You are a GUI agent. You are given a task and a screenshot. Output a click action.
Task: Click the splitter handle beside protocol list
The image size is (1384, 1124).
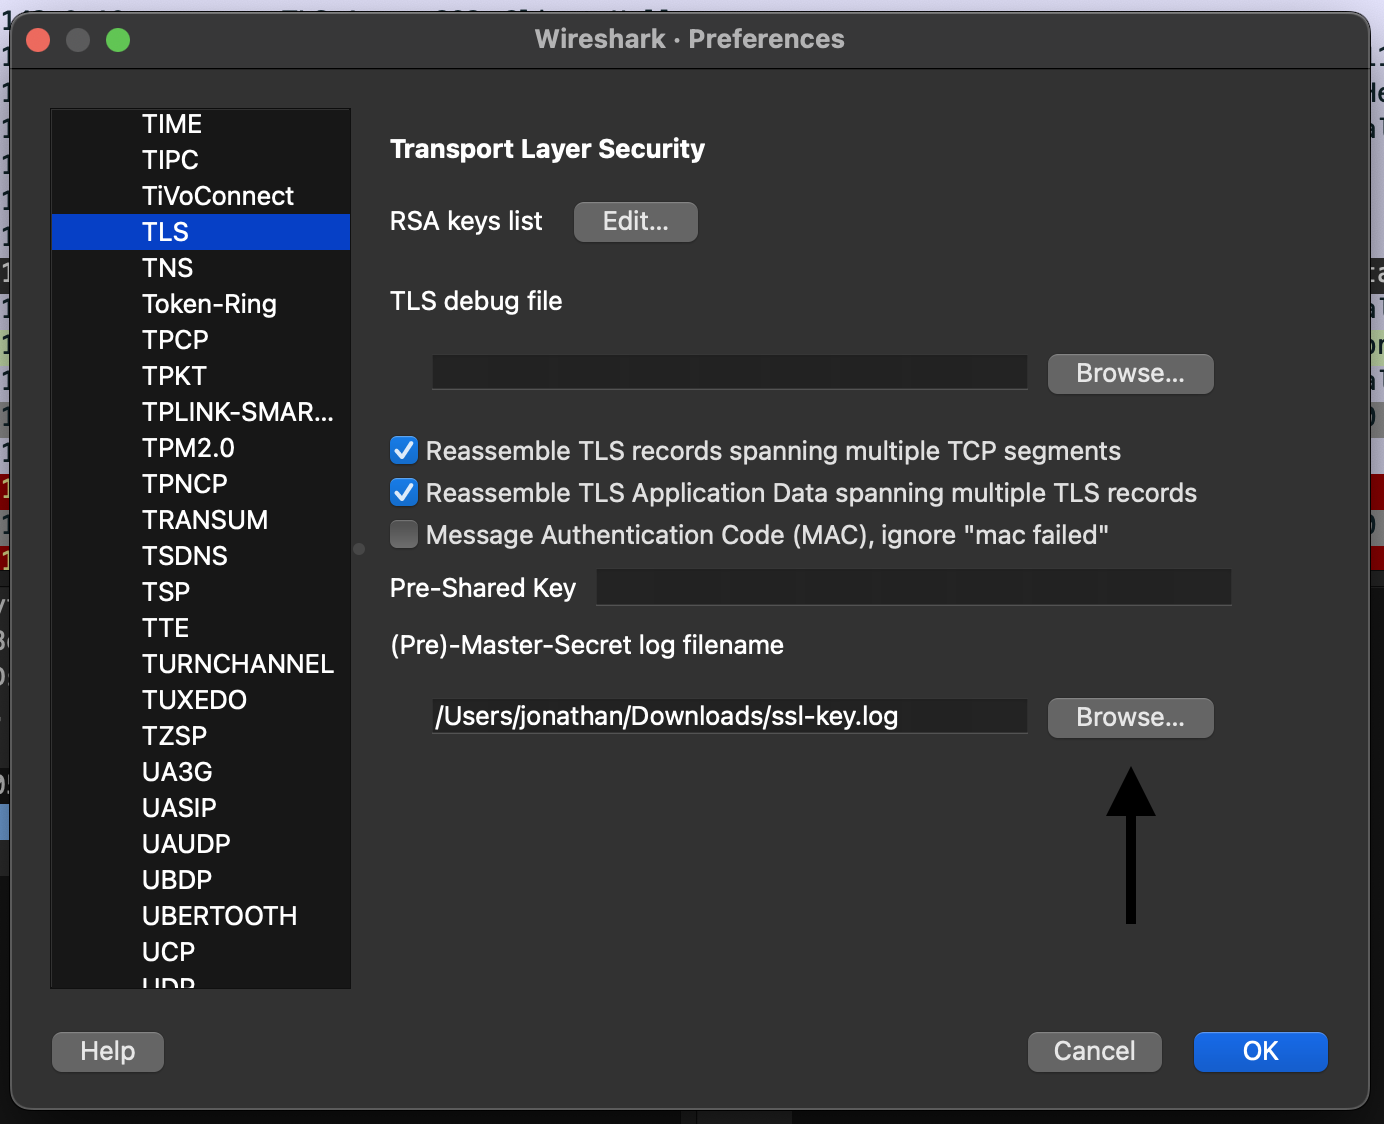click(x=360, y=549)
